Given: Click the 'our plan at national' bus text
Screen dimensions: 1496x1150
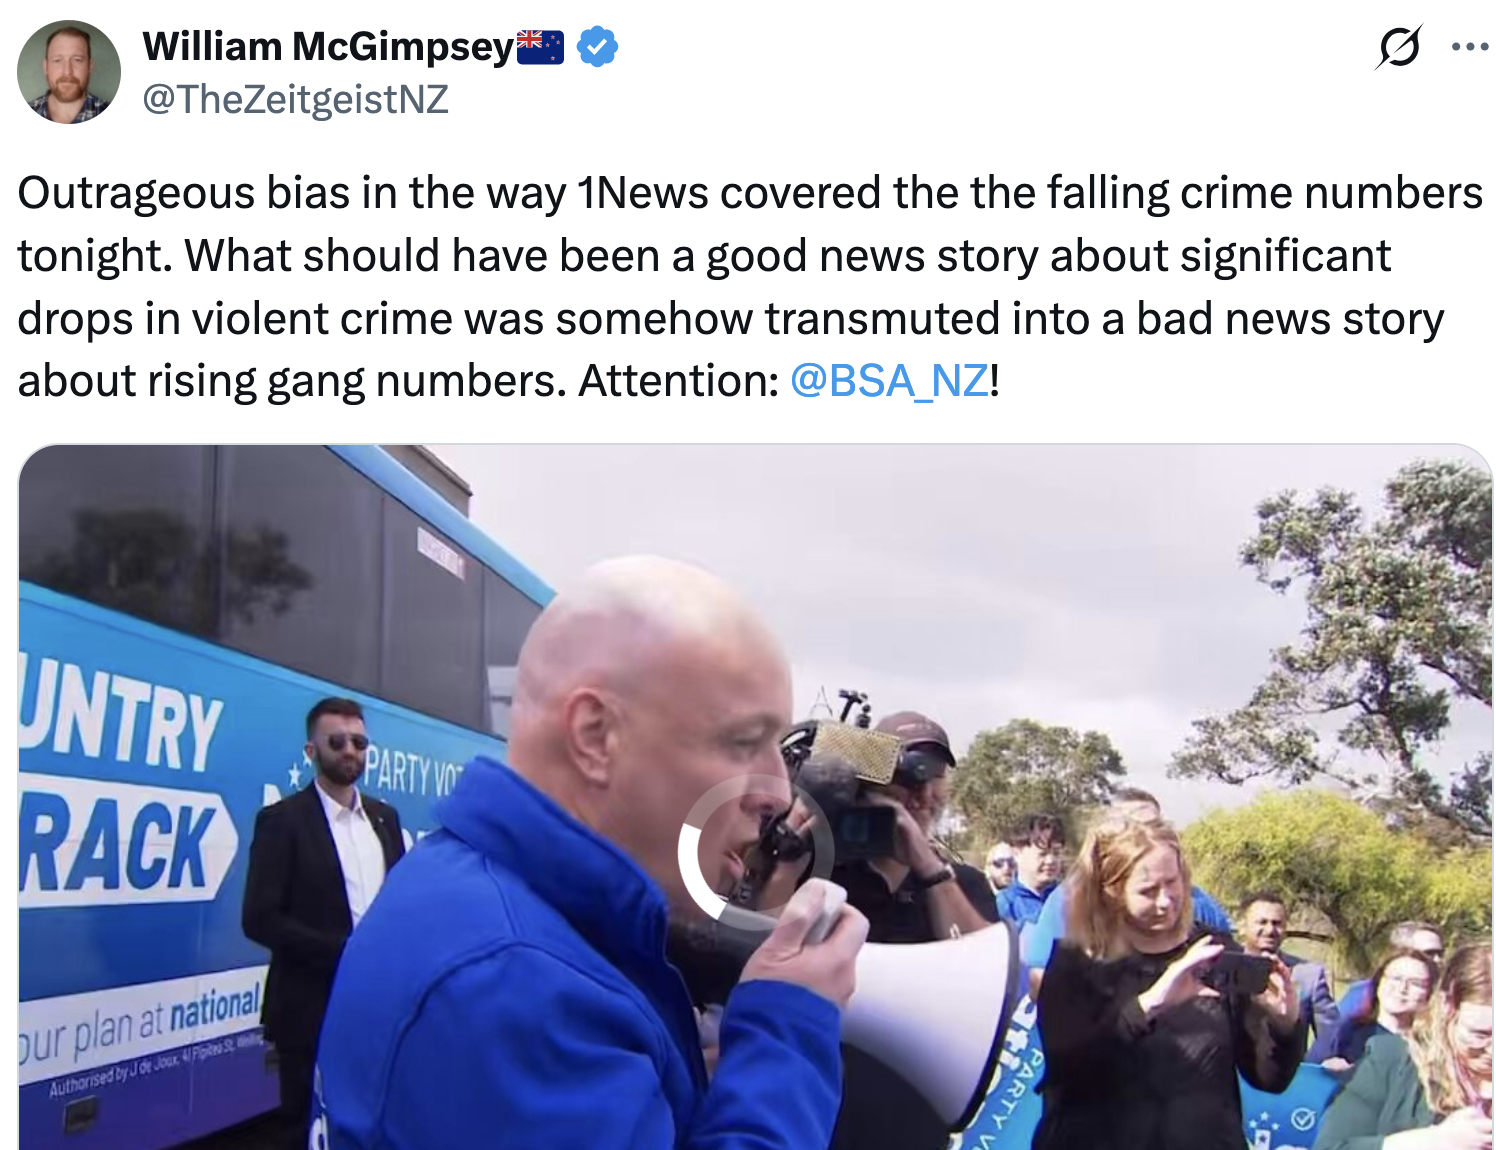Looking at the screenshot, I should [x=140, y=1027].
